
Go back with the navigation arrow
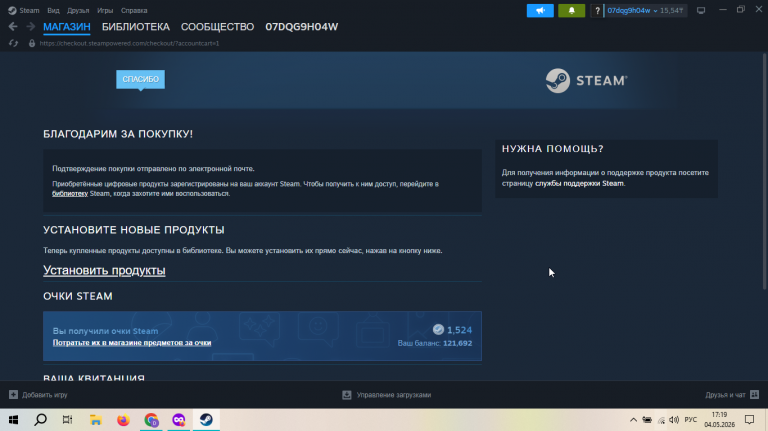tap(13, 26)
